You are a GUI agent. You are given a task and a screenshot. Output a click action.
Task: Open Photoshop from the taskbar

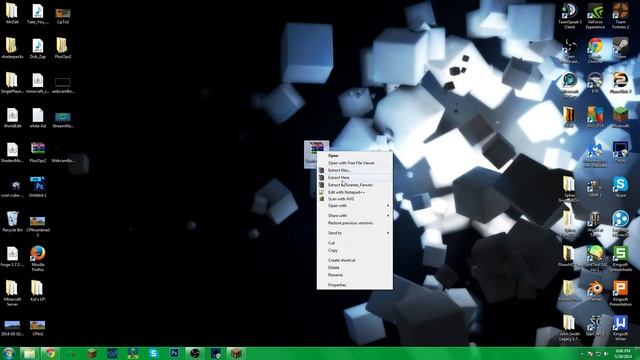174,353
